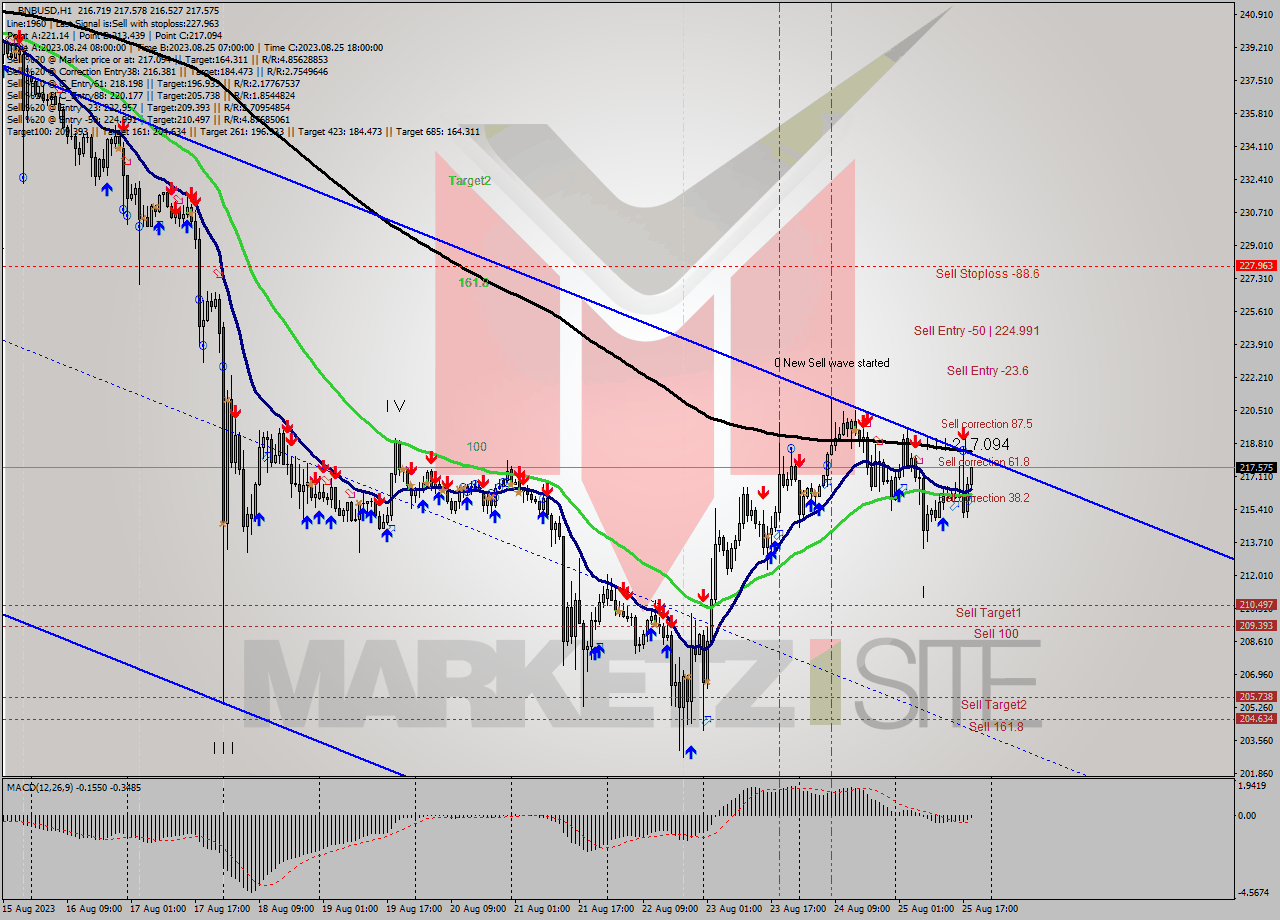Click the 'Sell 100' label

pos(996,634)
